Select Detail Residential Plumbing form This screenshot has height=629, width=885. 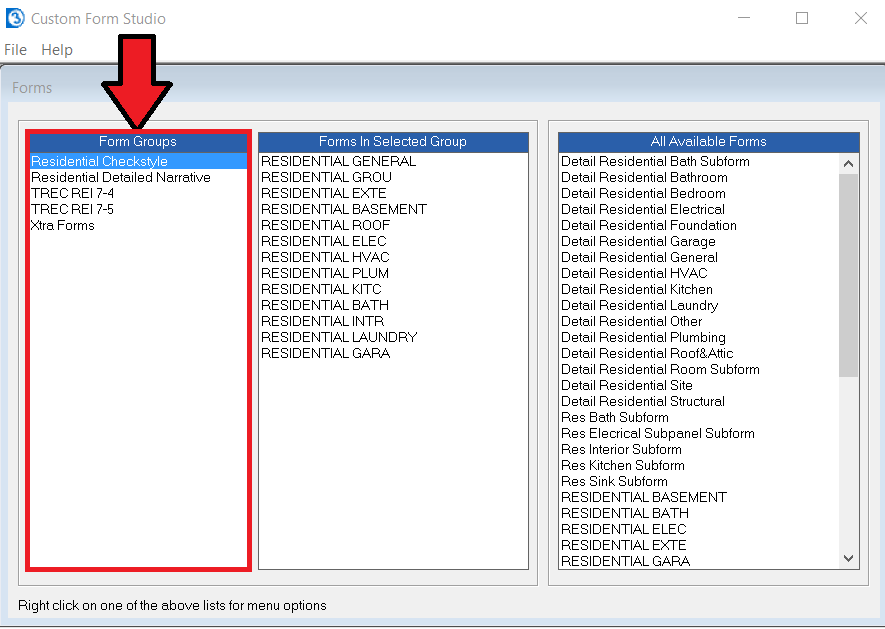pos(699,337)
